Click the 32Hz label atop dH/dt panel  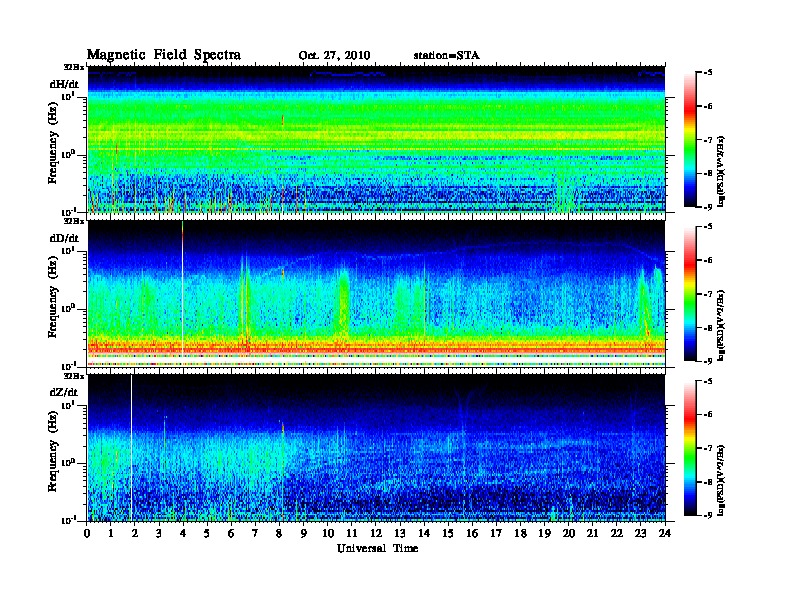tap(74, 67)
